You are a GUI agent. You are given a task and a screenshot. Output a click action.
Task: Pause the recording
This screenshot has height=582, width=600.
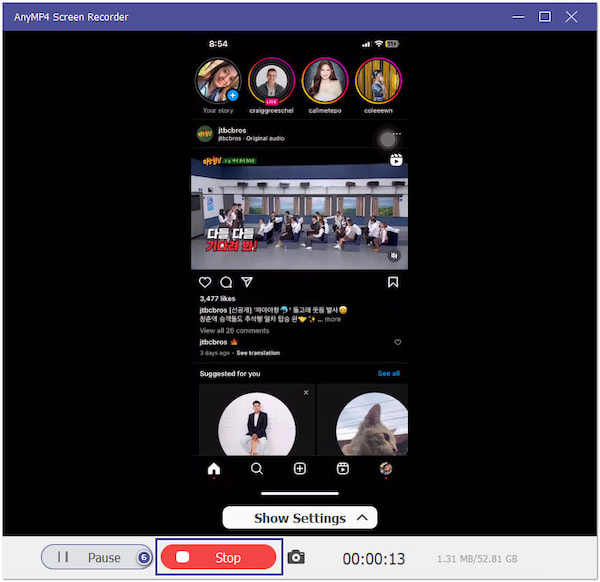[96, 557]
